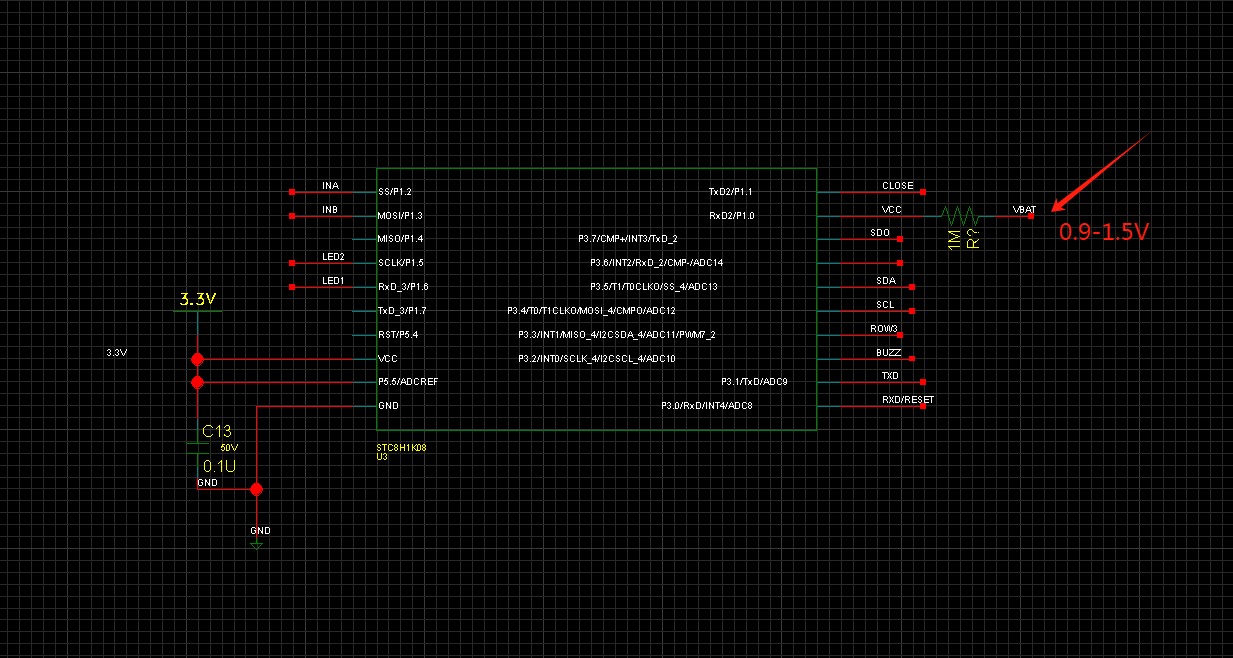Select the BUZZ net label
The width and height of the screenshot is (1233, 658).
pyautogui.click(x=888, y=353)
